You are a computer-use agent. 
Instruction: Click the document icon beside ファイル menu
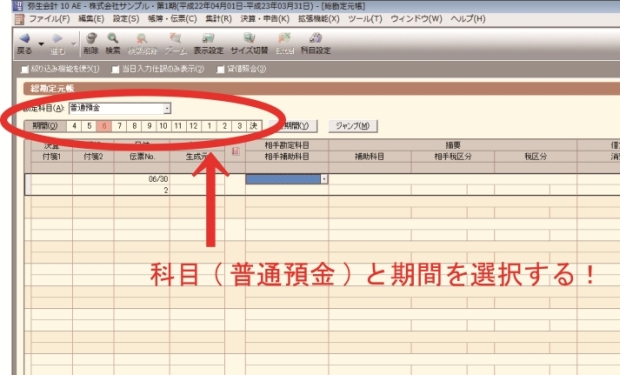pyautogui.click(x=19, y=19)
